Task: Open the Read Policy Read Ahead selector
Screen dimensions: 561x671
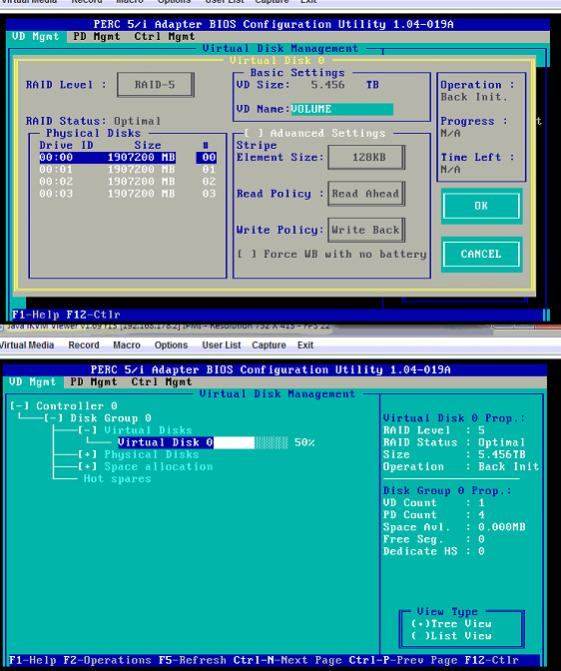Action: pyautogui.click(x=366, y=194)
